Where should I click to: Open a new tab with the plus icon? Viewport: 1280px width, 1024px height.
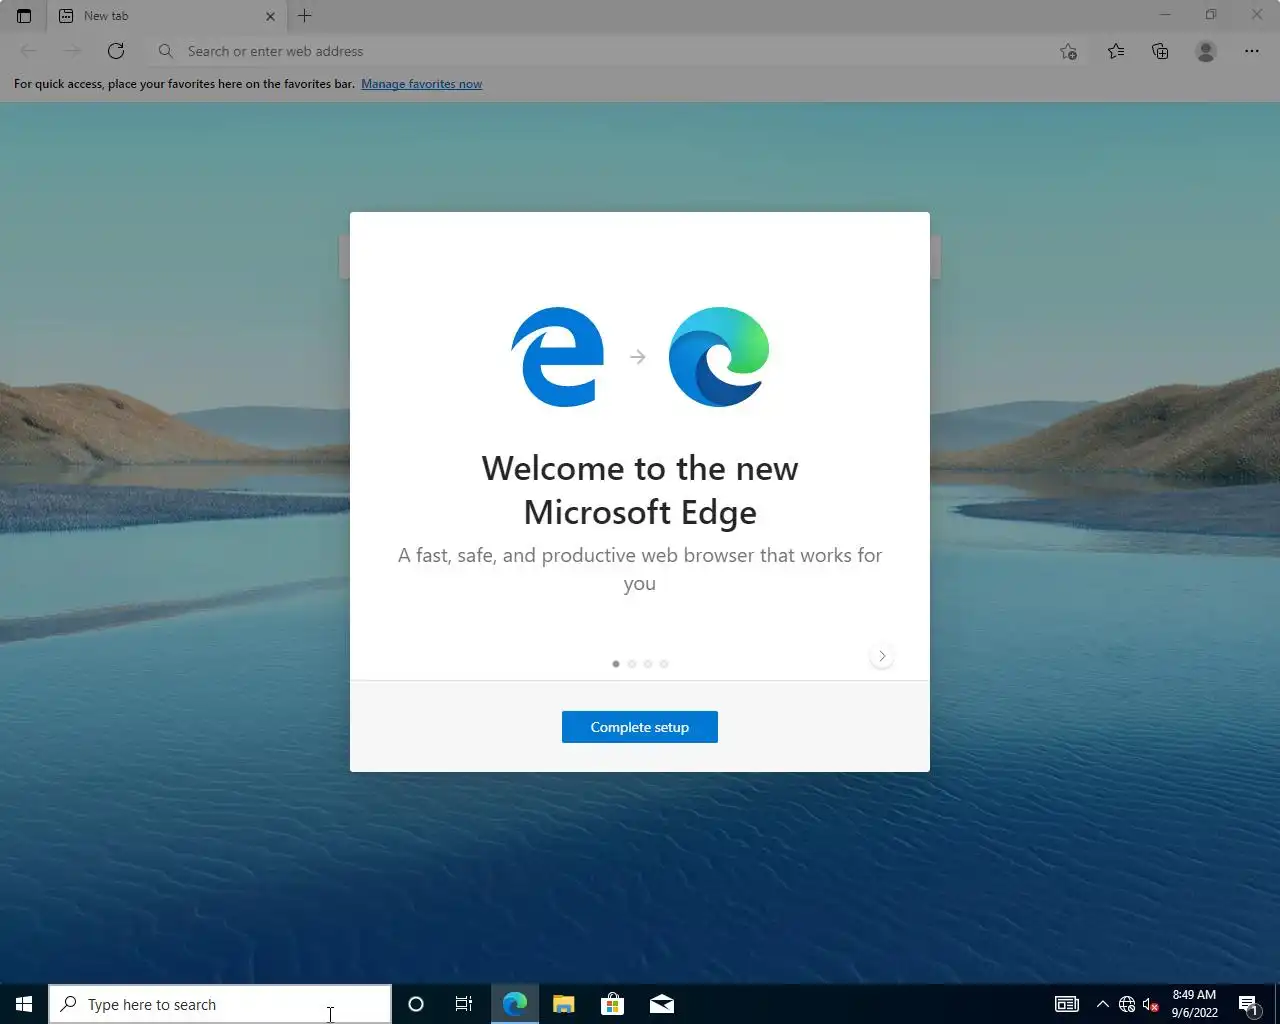(x=305, y=16)
